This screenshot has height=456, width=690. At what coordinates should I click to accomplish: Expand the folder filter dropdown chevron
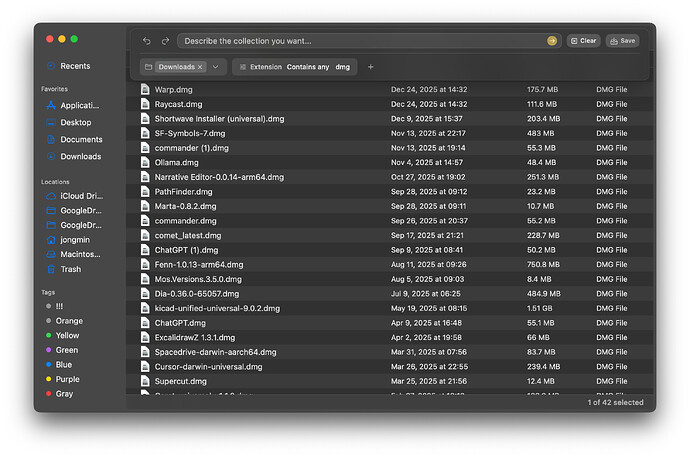(216, 67)
